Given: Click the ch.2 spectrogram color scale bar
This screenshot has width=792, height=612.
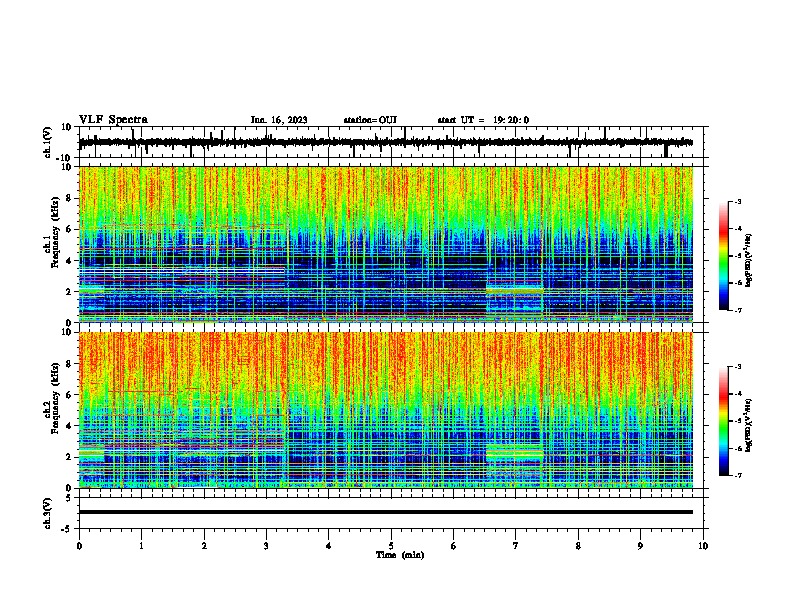Looking at the screenshot, I should (723, 421).
